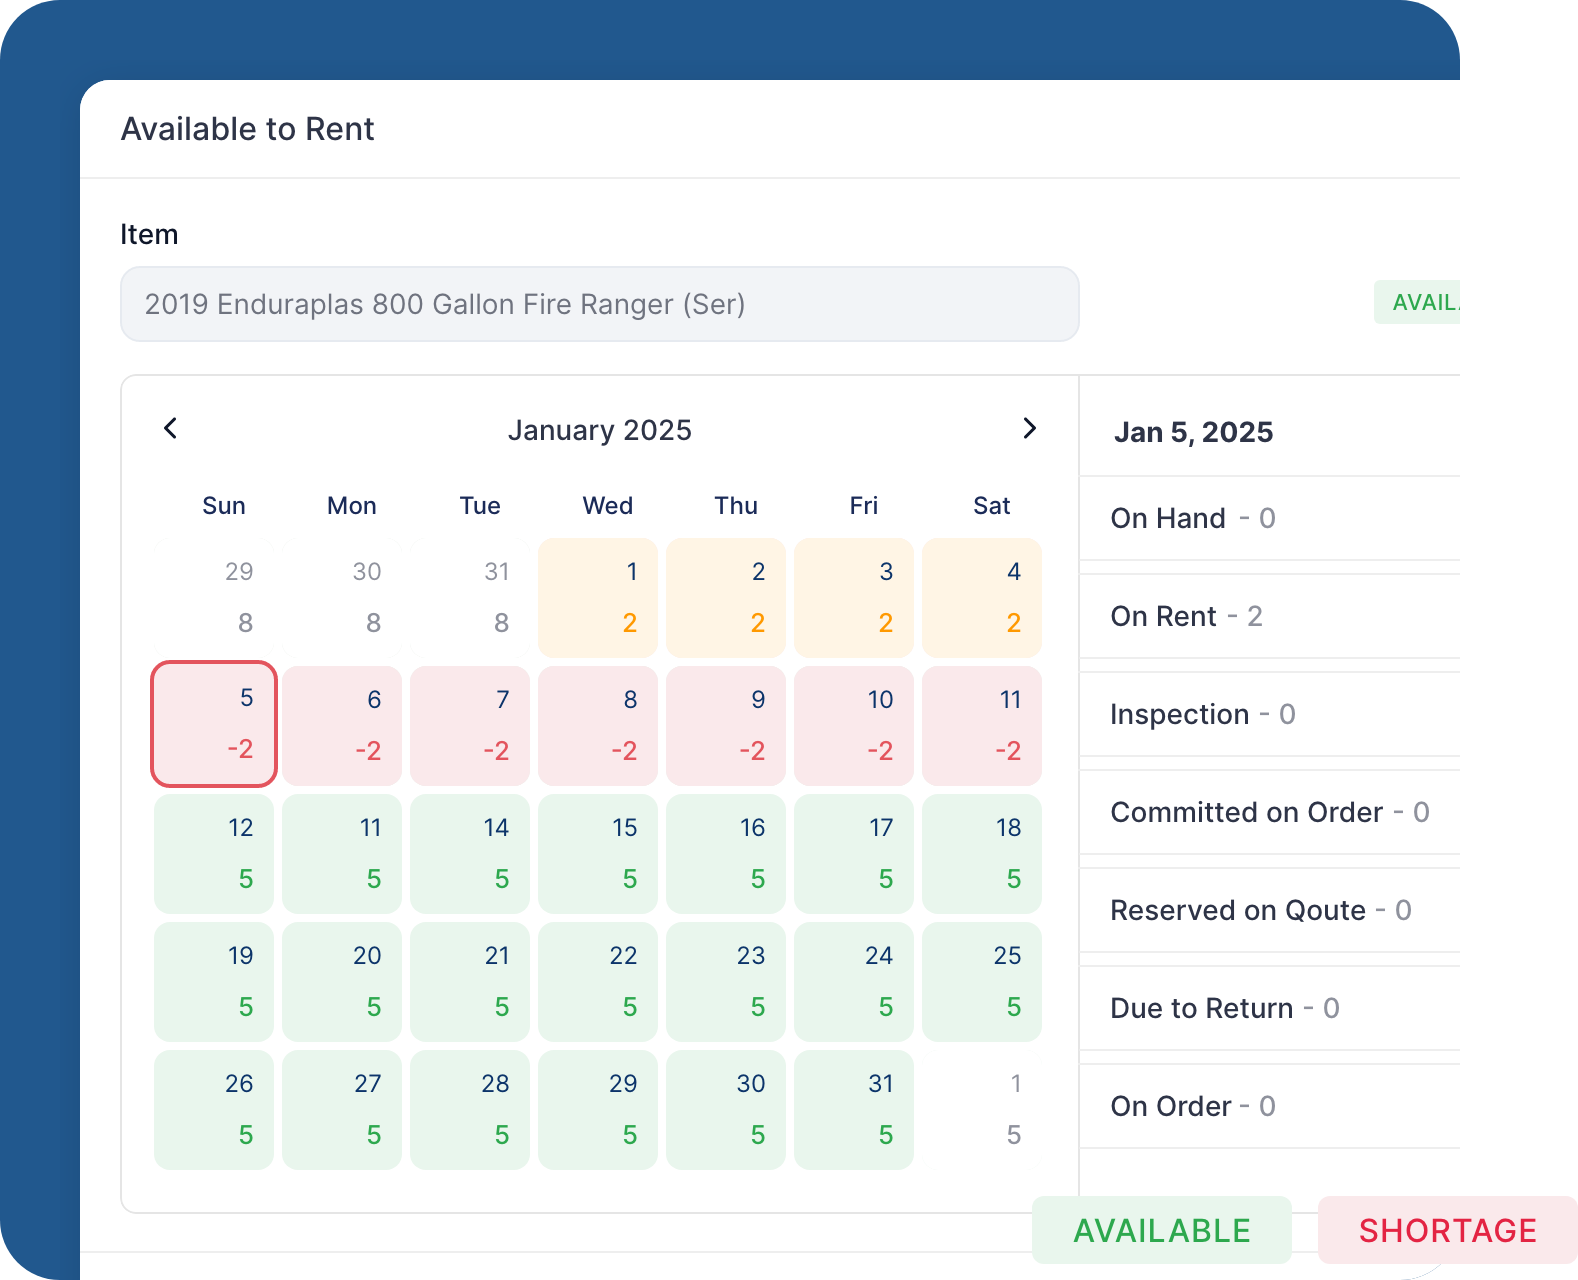The width and height of the screenshot is (1578, 1280).
Task: Click the On Order - 0 row
Action: [x=1270, y=1106]
